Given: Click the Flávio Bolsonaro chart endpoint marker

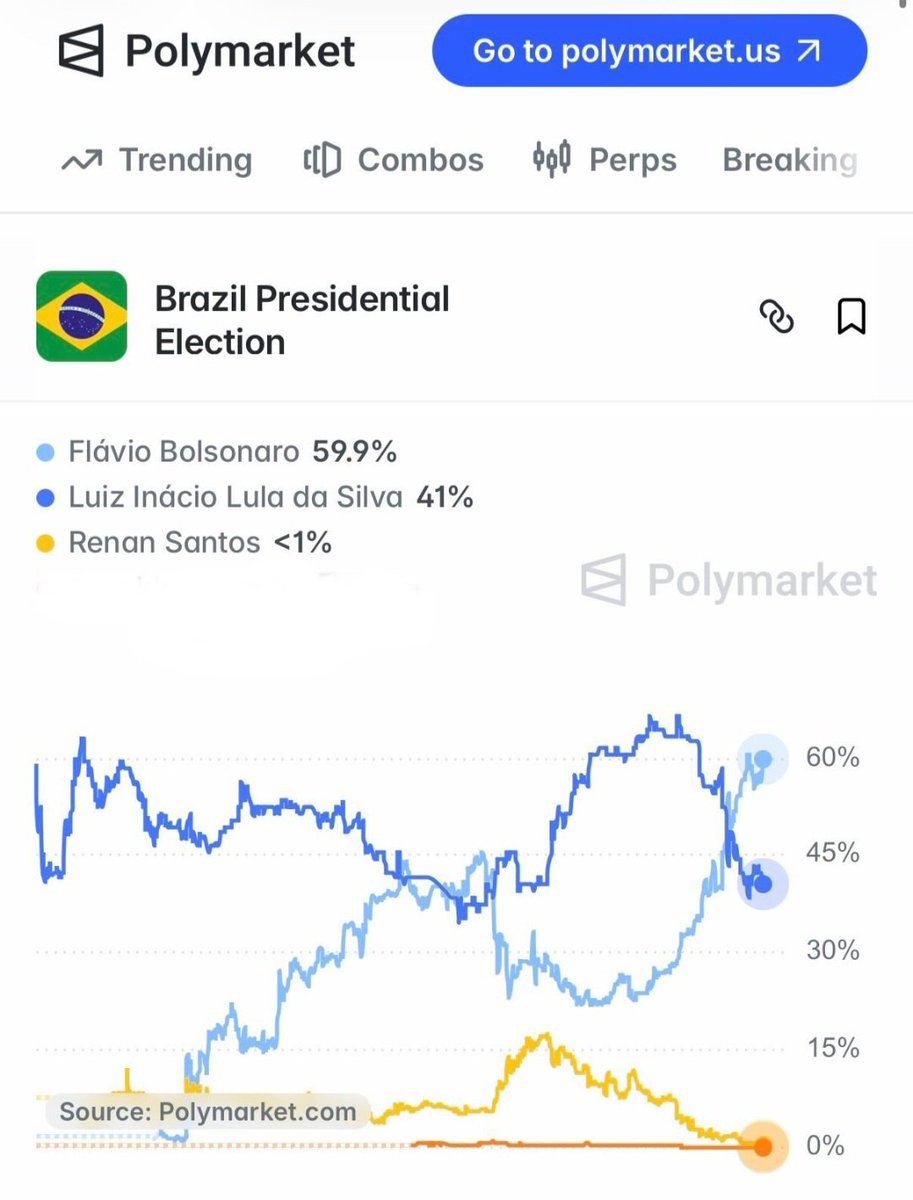Looking at the screenshot, I should 763,759.
